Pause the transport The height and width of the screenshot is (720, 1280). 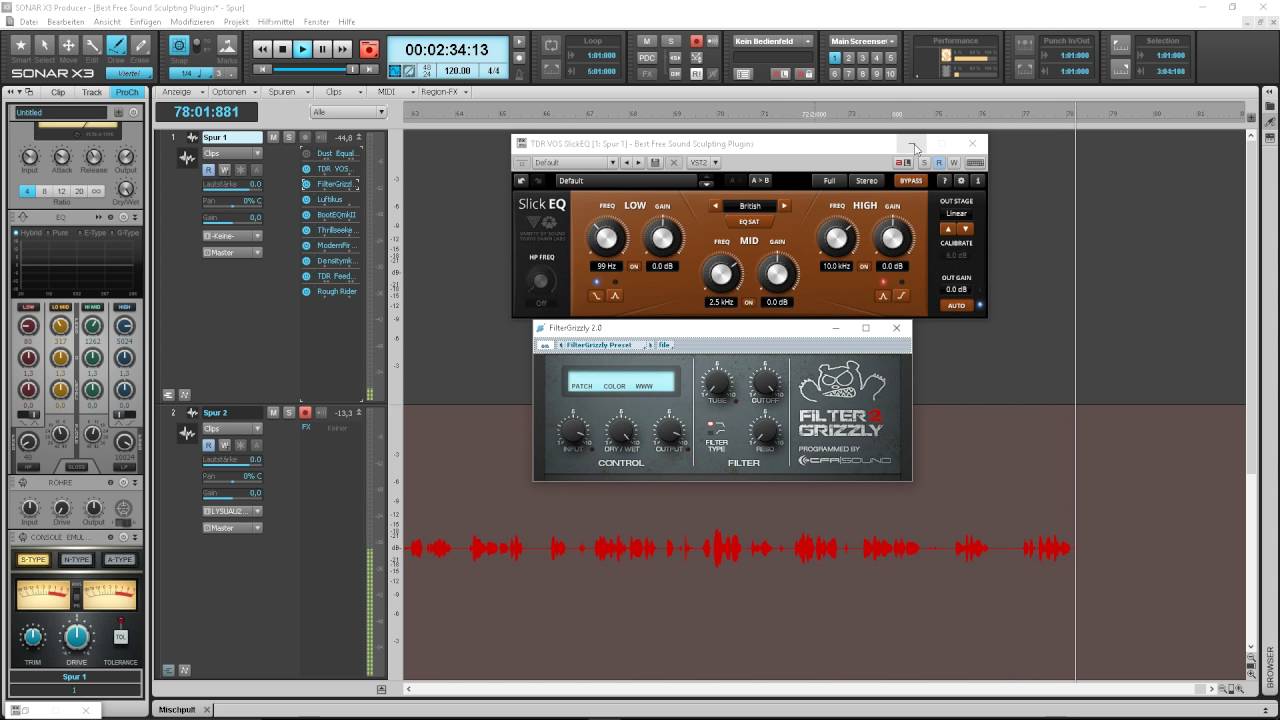tap(323, 49)
